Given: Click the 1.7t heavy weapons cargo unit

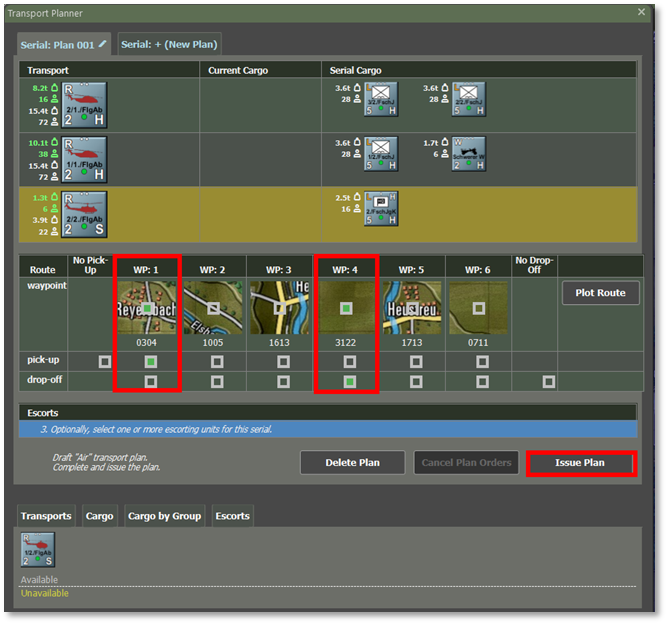Looking at the screenshot, I should 468,154.
